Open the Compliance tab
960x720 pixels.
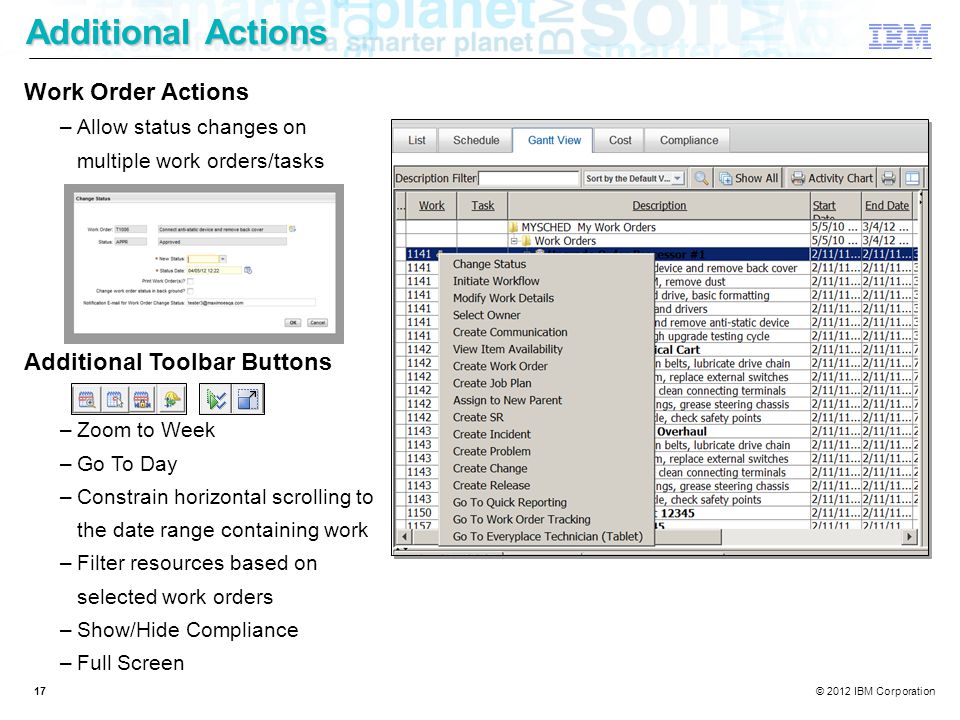(x=689, y=140)
